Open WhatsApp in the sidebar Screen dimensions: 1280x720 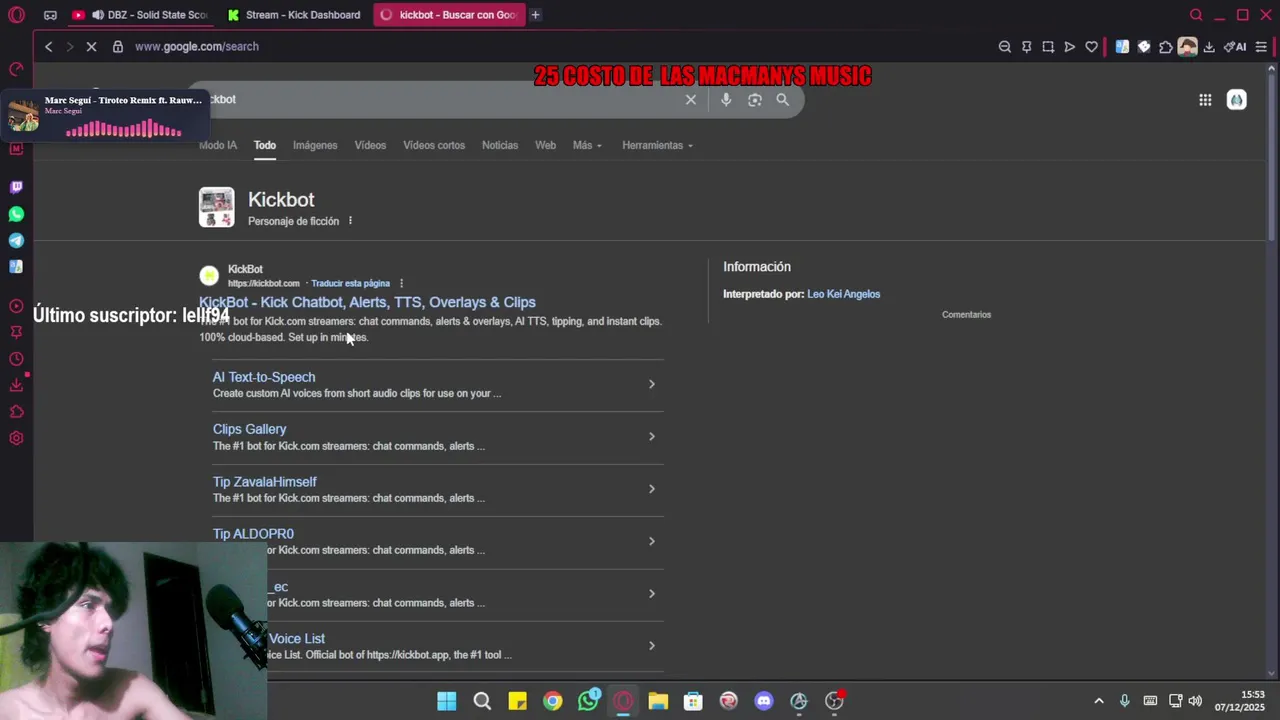pyautogui.click(x=16, y=214)
